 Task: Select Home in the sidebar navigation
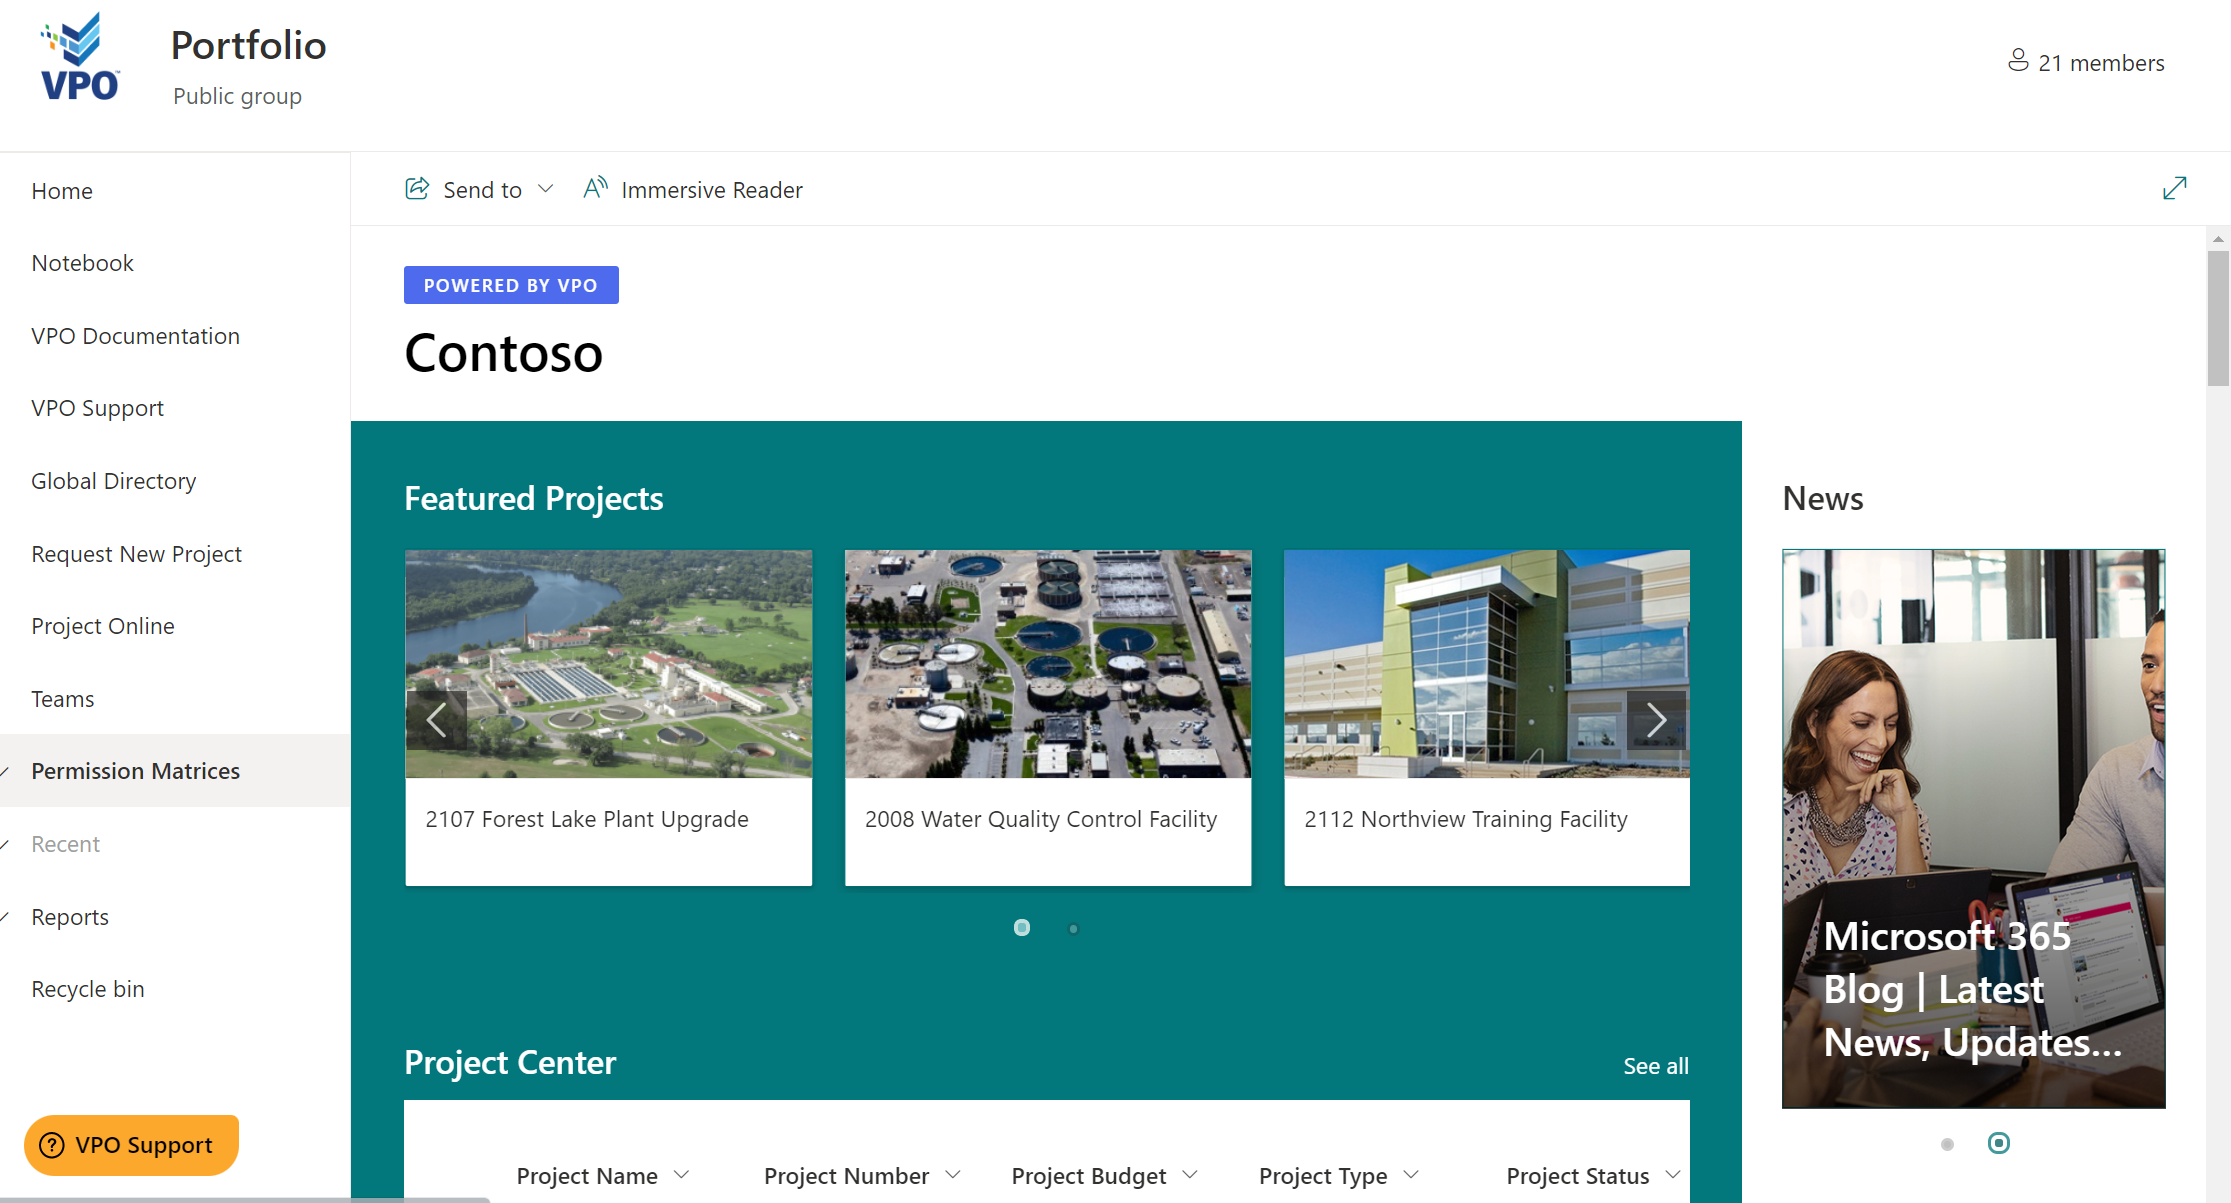click(62, 190)
